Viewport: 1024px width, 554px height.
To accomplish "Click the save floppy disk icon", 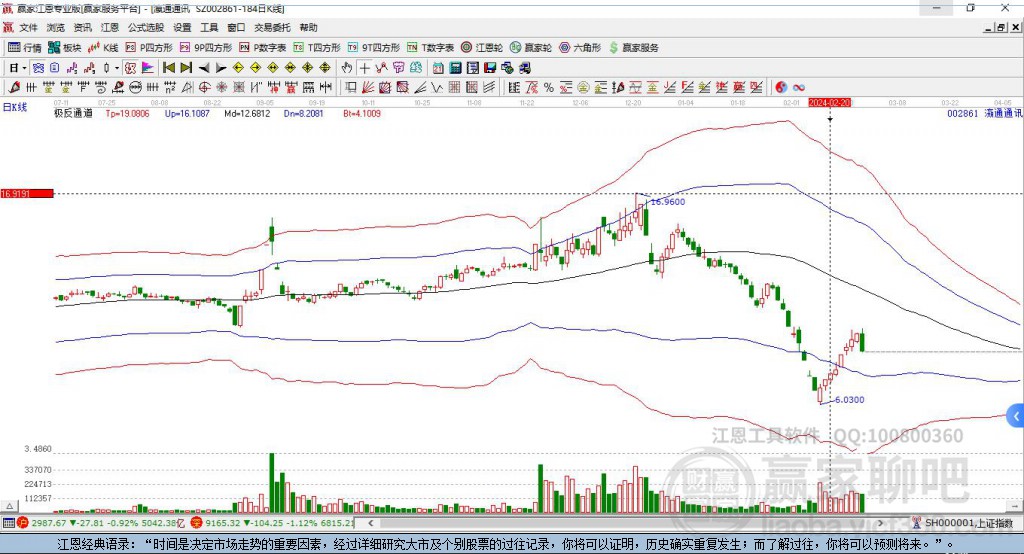I will [490, 68].
